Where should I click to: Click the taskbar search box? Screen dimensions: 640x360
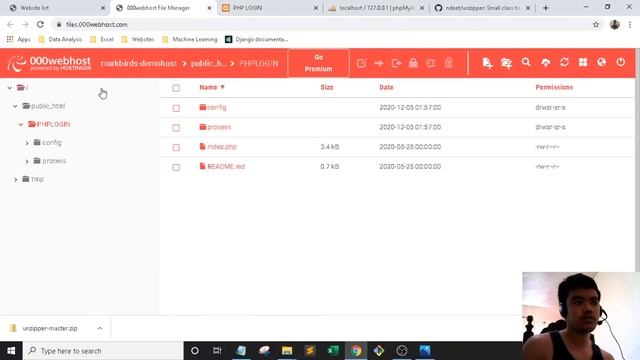[103, 351]
